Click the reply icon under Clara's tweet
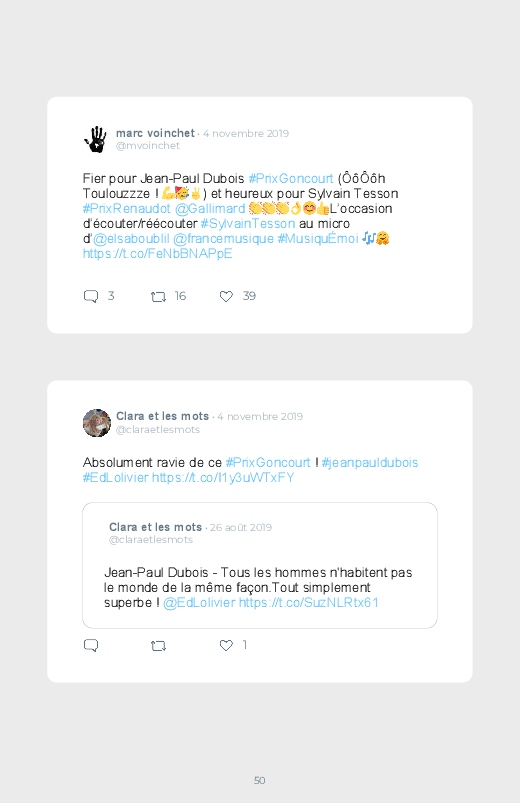The height and width of the screenshot is (803, 520). 91,645
